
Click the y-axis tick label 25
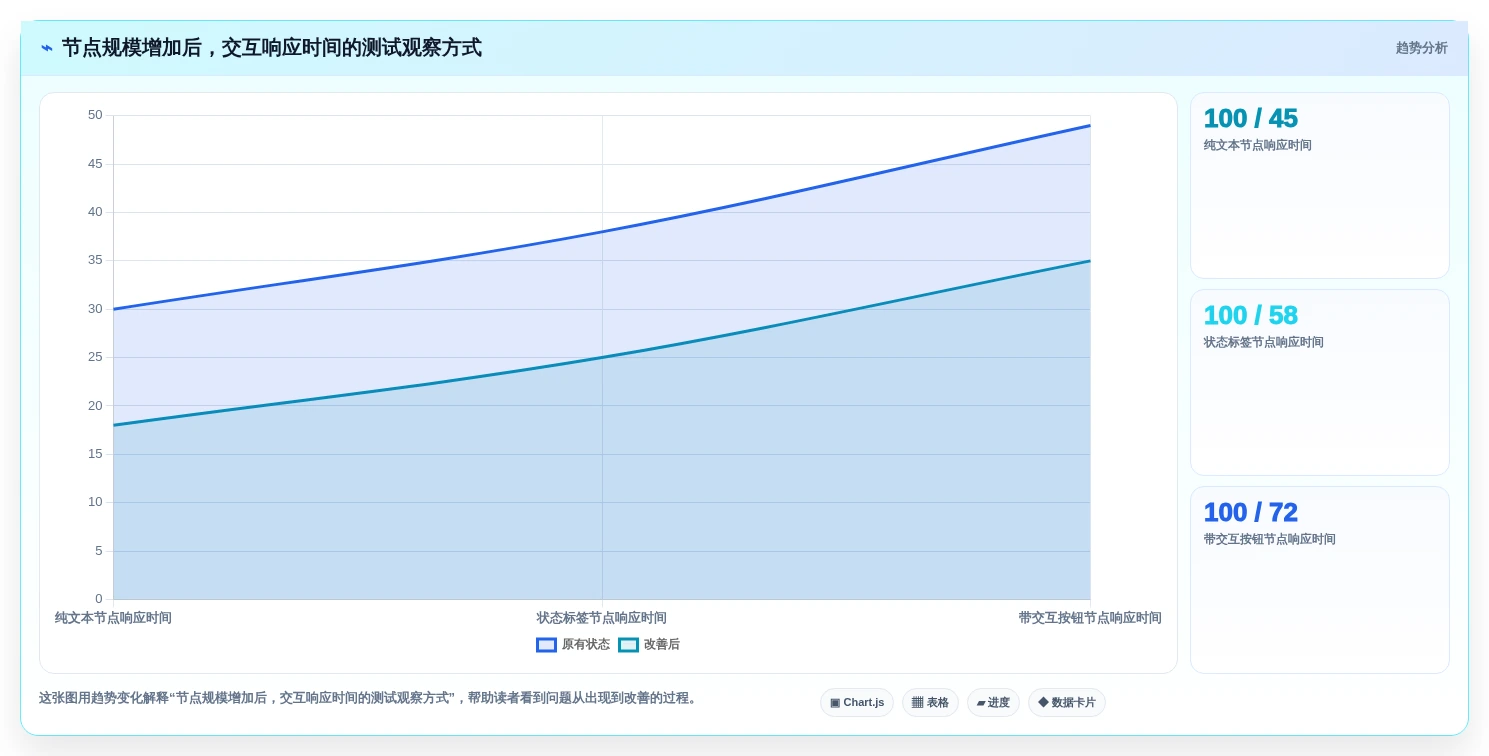point(95,357)
